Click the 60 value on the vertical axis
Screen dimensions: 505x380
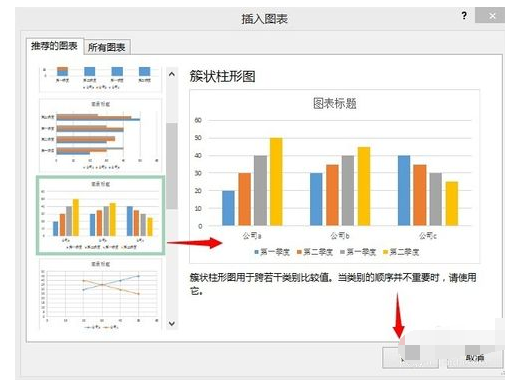point(198,120)
